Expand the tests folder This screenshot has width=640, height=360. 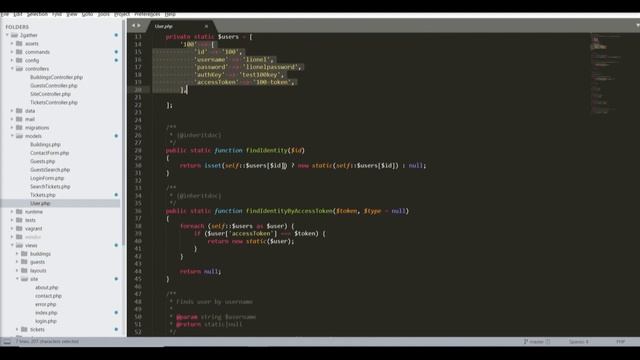coord(12,220)
